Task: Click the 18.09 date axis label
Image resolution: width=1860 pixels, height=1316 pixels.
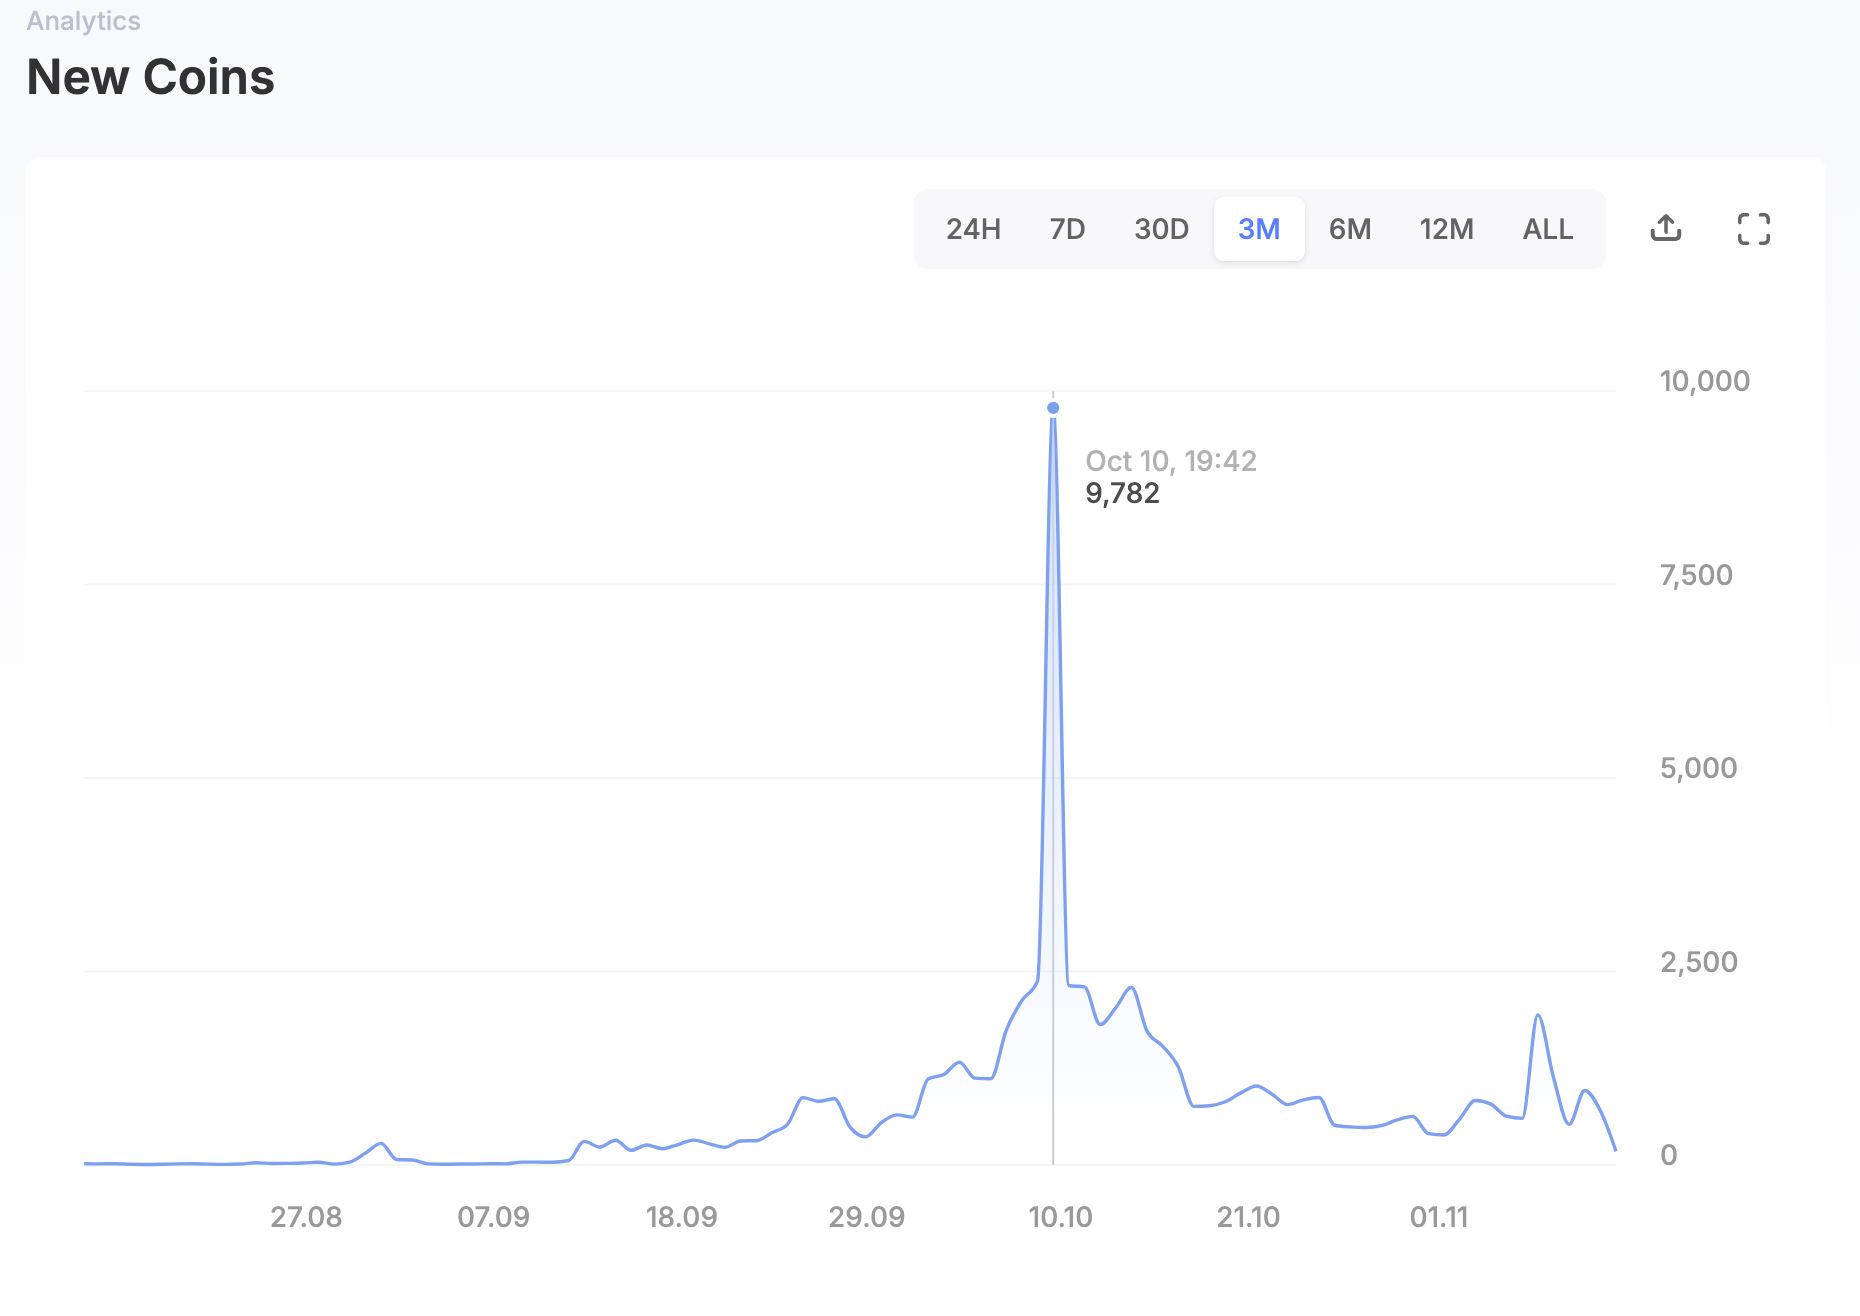Action: pyautogui.click(x=681, y=1217)
